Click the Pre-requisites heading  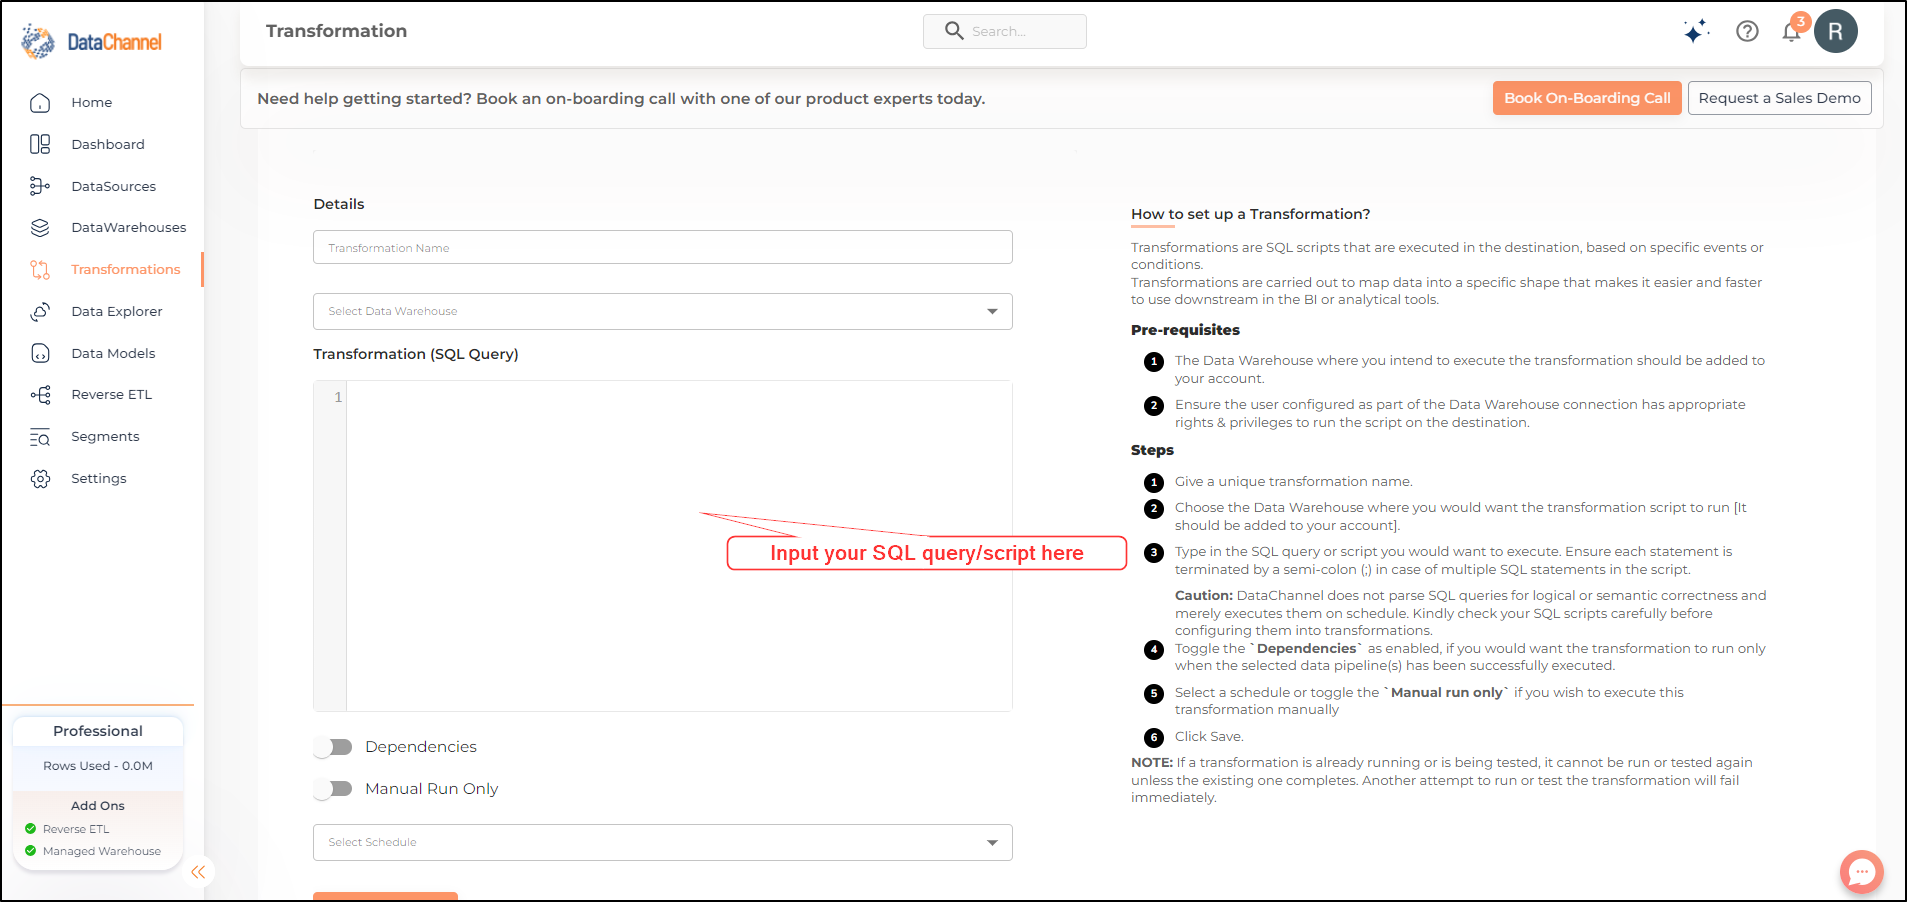(x=1185, y=330)
